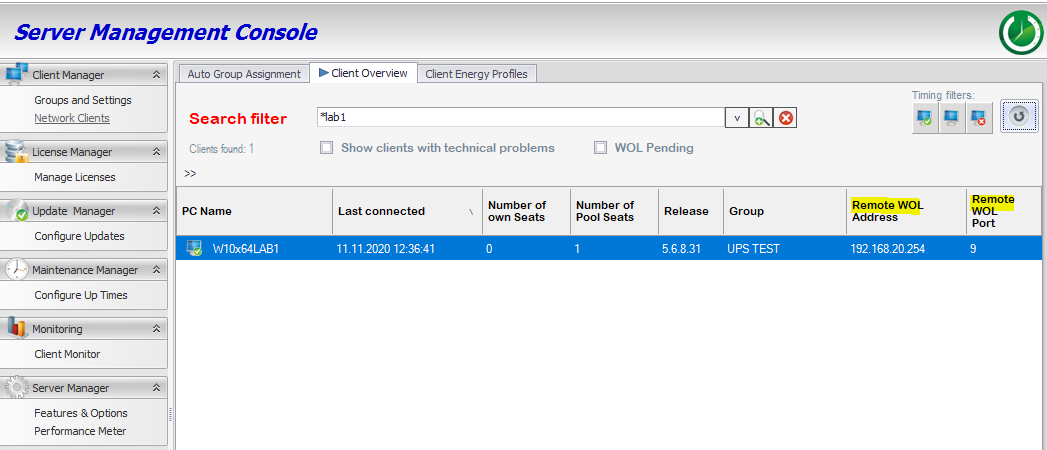Click the green-check monitor timing filter
The width and height of the screenshot is (1047, 450).
(925, 118)
